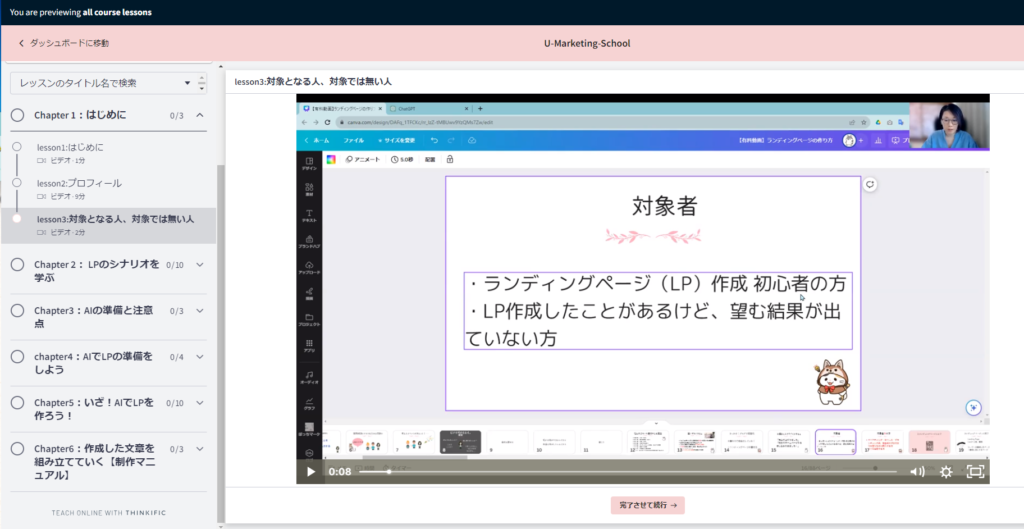Screen dimensions: 1024x529
Task: Click the video camera icon under lesson1
Action: pos(42,161)
